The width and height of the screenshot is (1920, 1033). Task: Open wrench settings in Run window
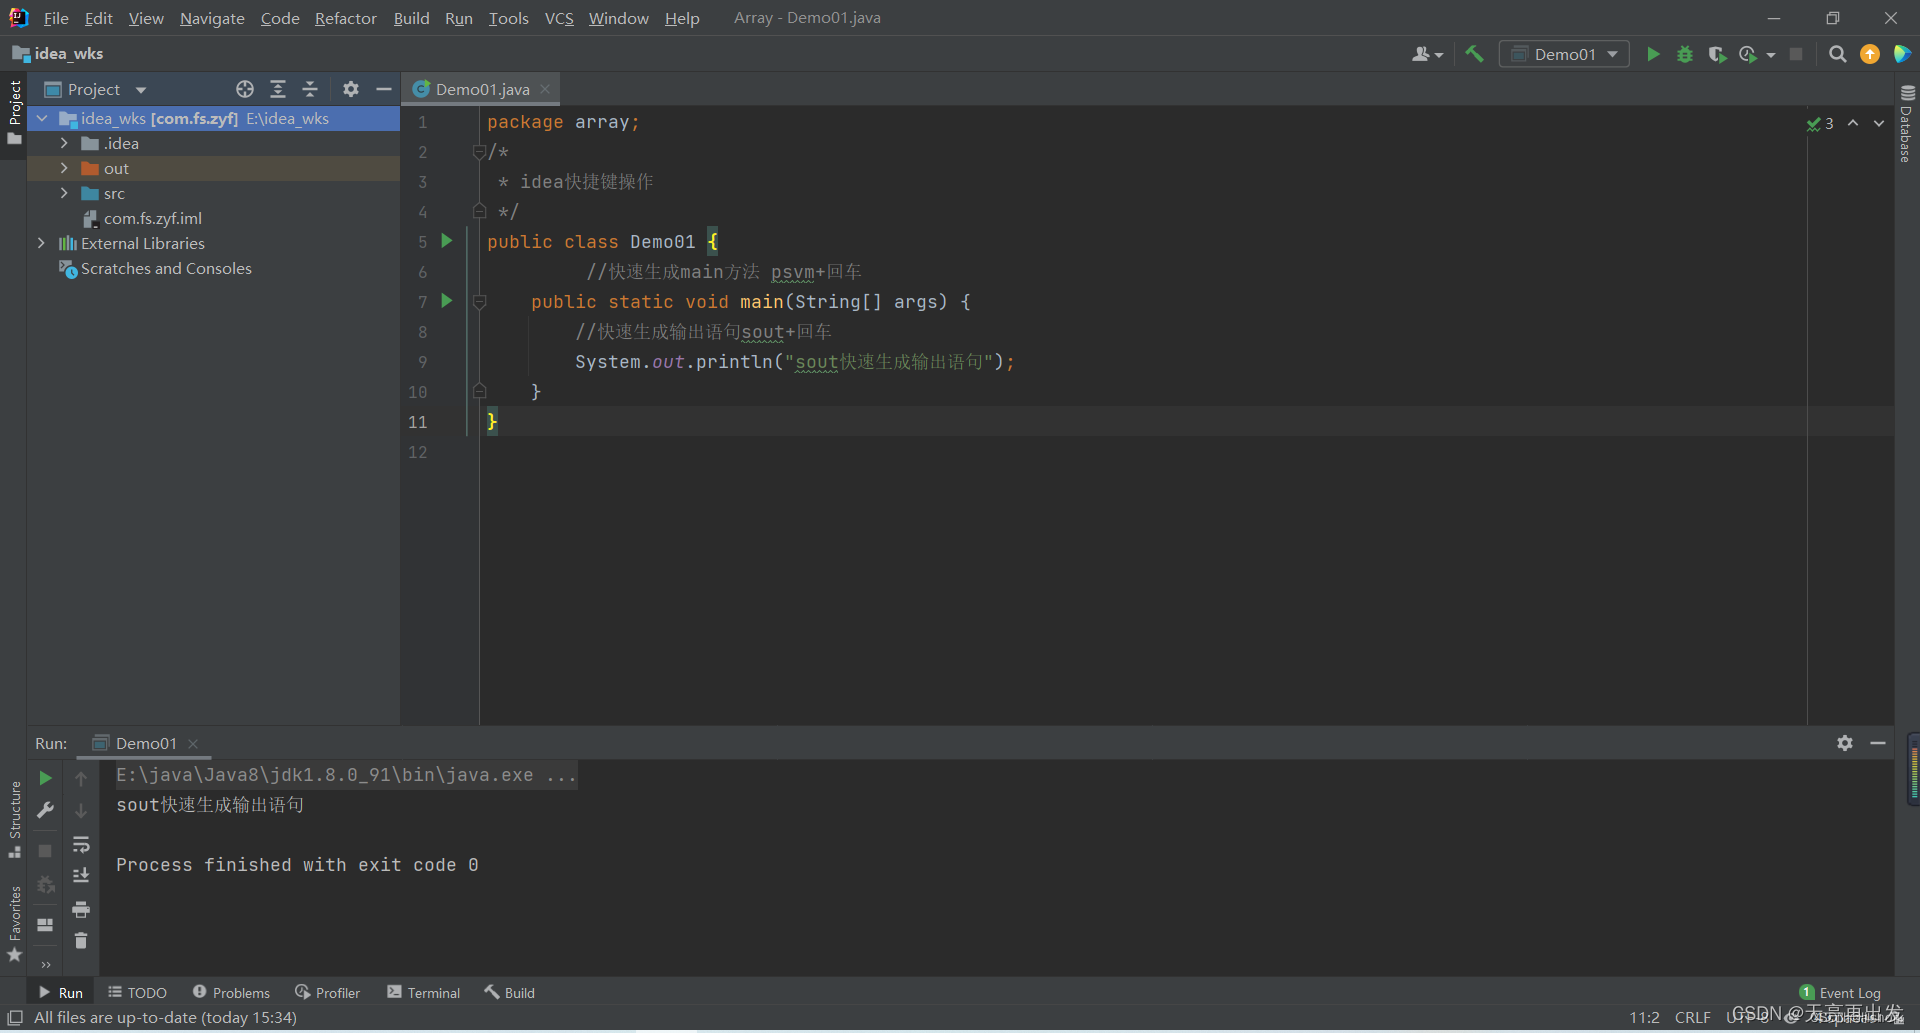pos(45,811)
